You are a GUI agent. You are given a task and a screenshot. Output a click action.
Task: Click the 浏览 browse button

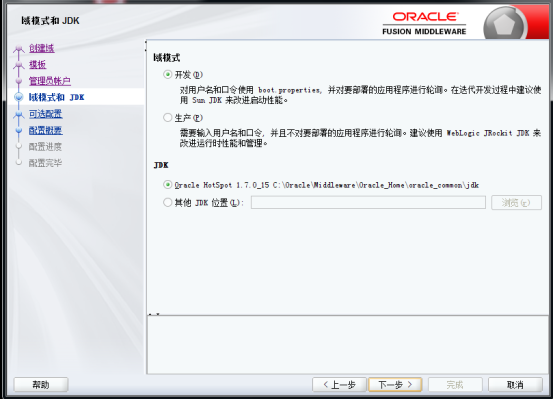pyautogui.click(x=516, y=202)
